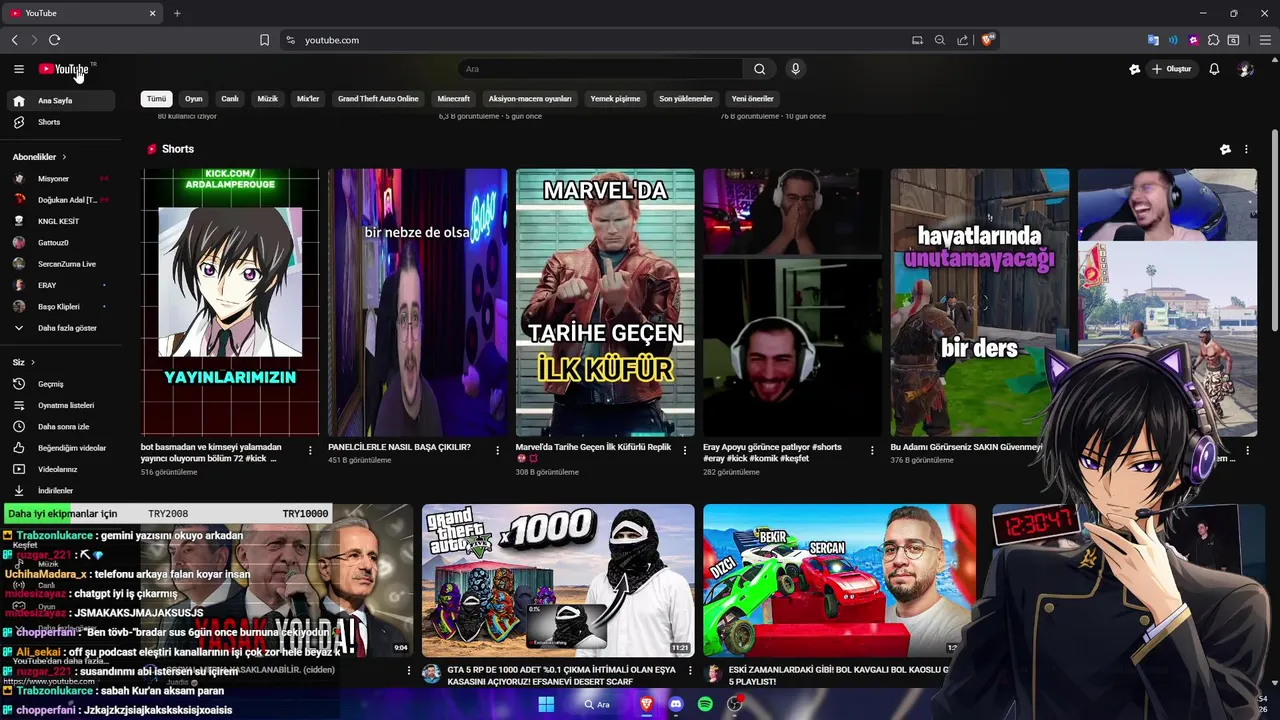The width and height of the screenshot is (1280, 720).
Task: Open the YouTube hamburger guide menu
Action: pyautogui.click(x=18, y=69)
